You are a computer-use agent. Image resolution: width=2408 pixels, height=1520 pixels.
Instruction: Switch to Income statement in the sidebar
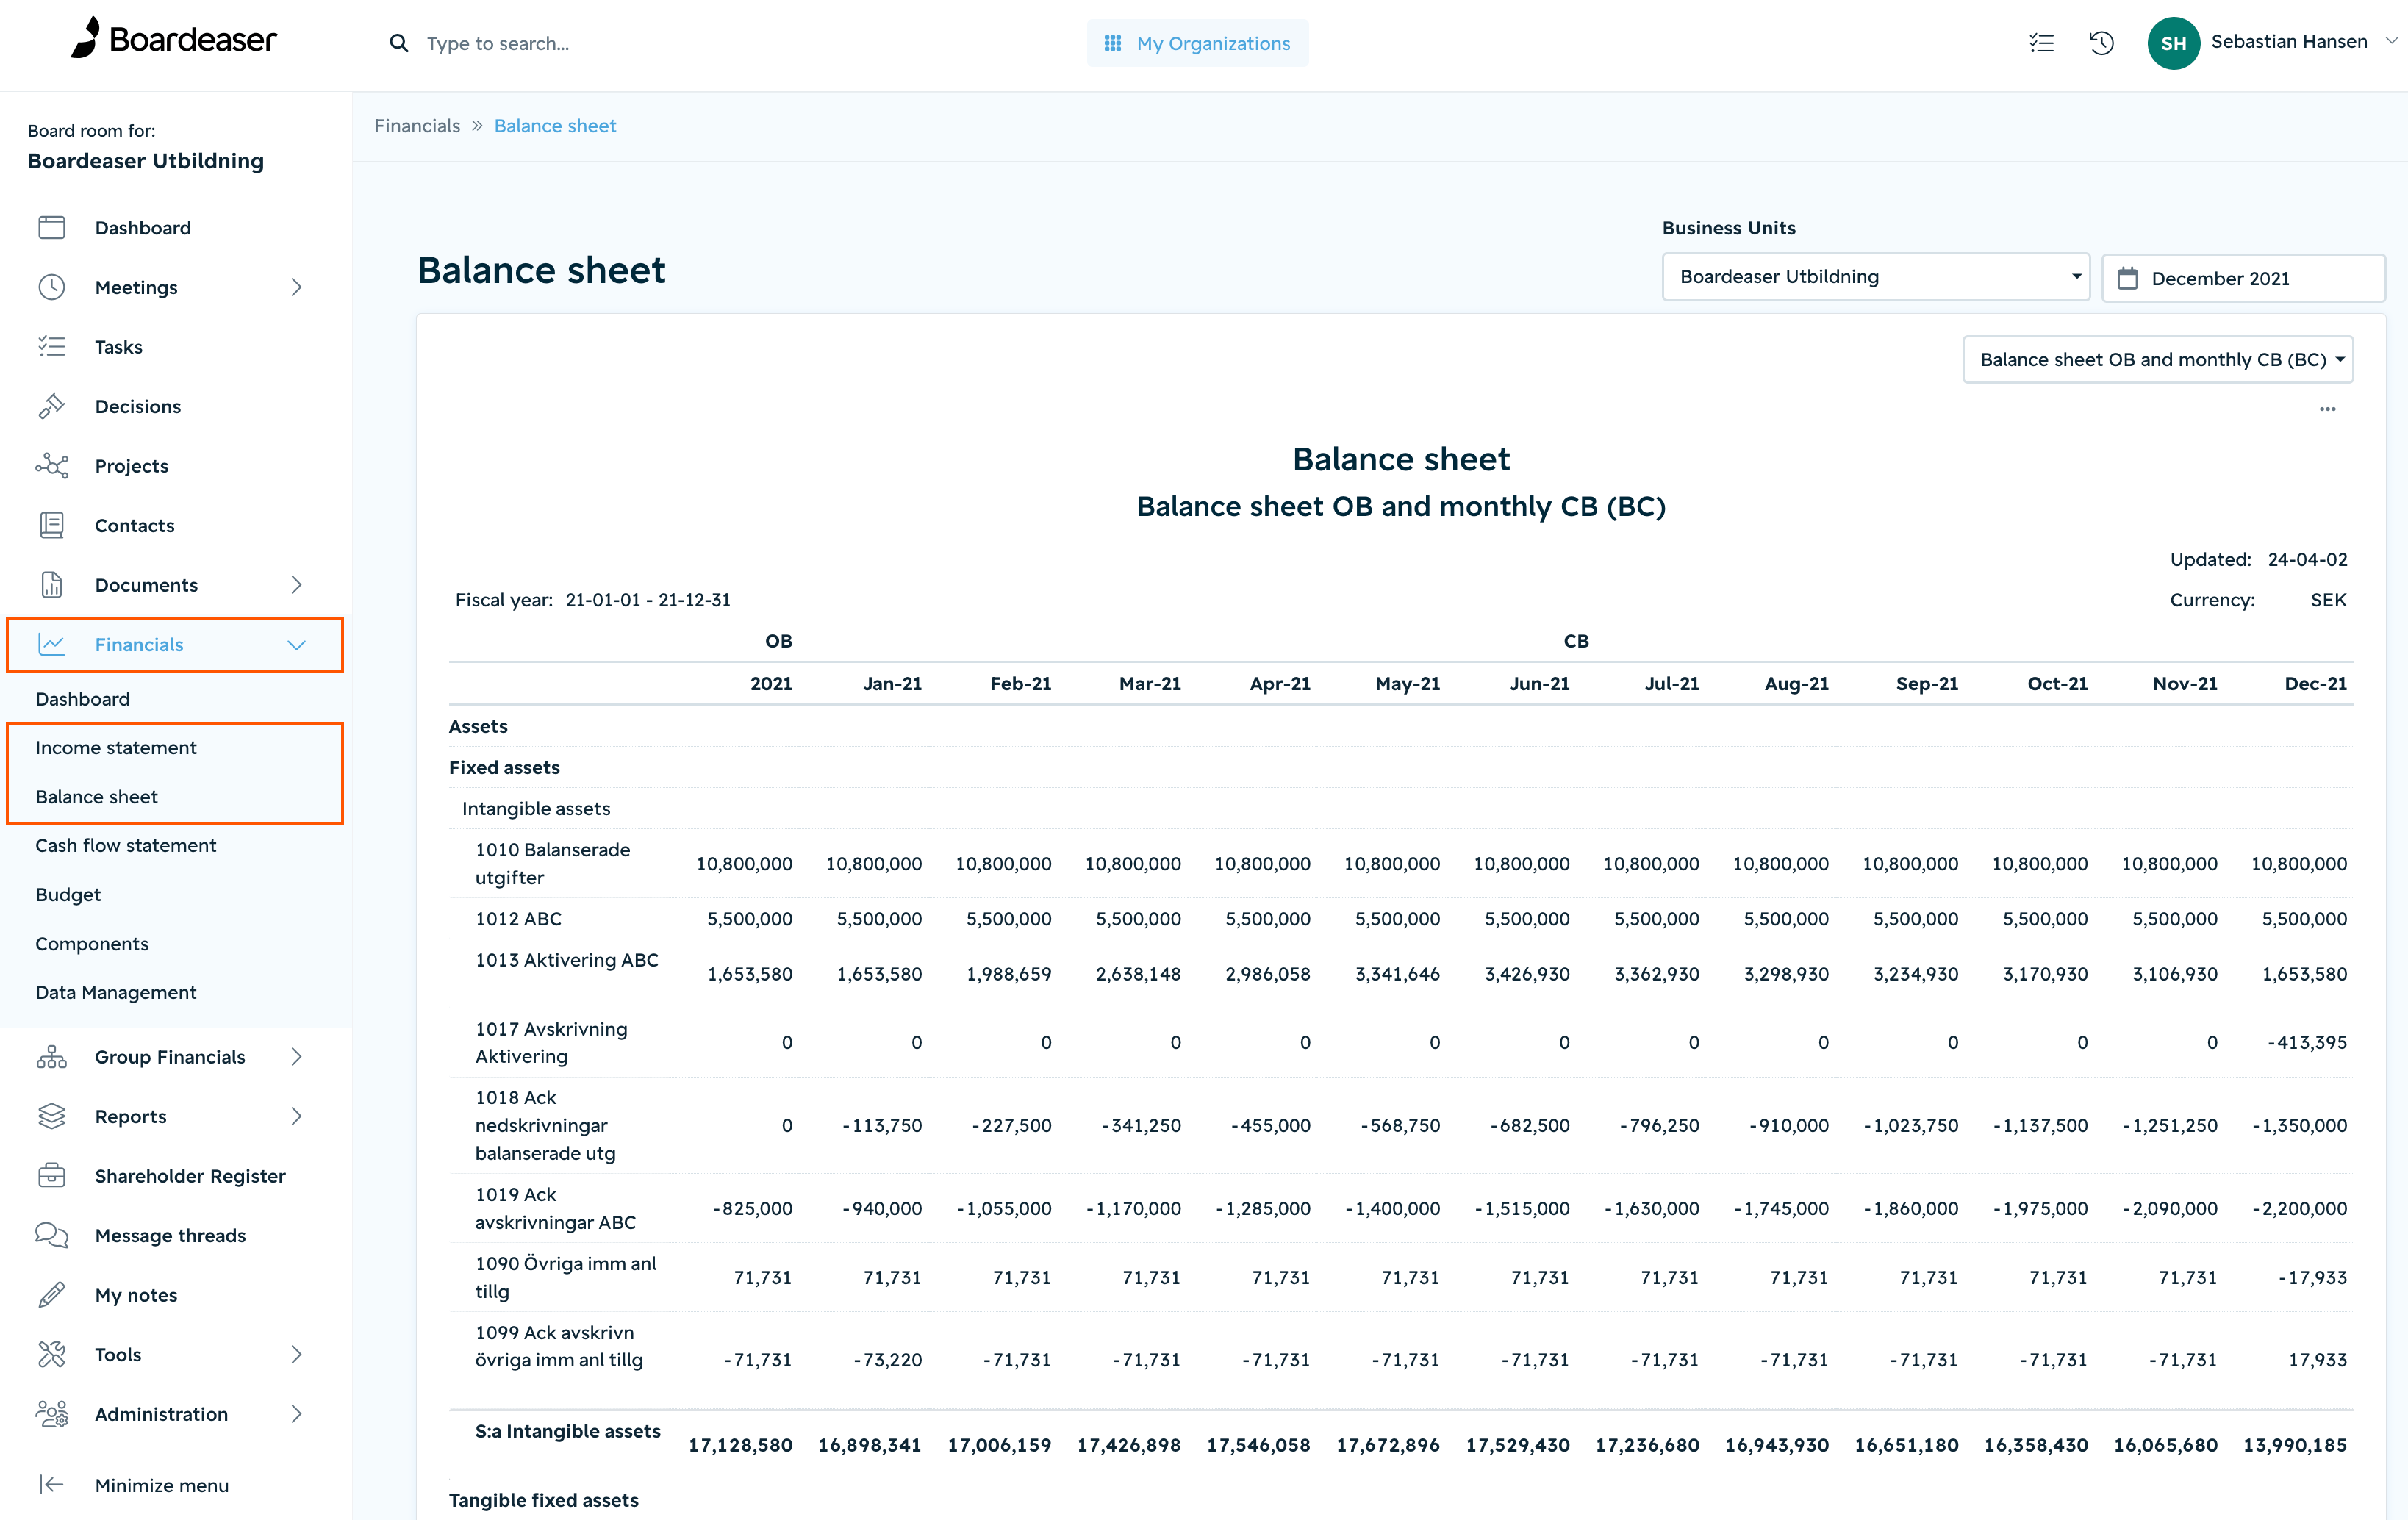click(x=116, y=747)
